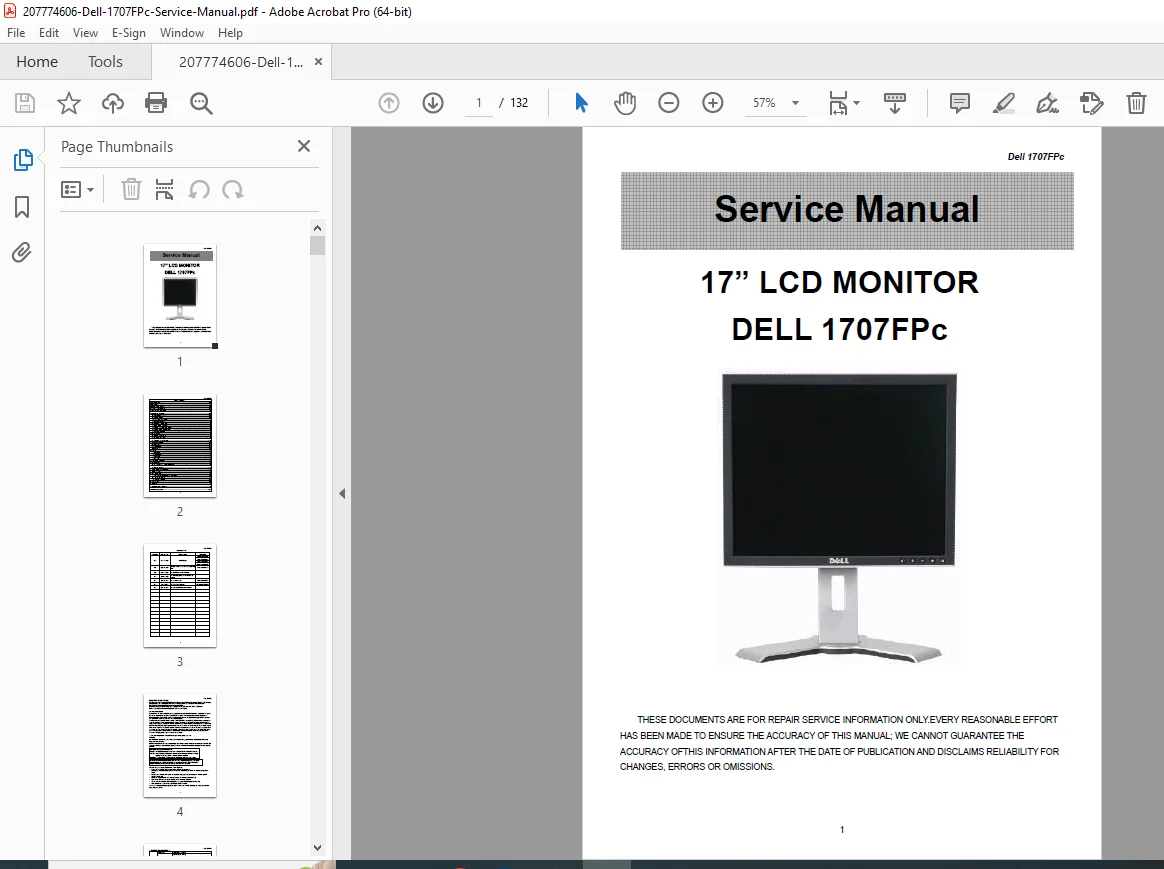Open the File menu
This screenshot has height=869, width=1164.
[x=16, y=33]
